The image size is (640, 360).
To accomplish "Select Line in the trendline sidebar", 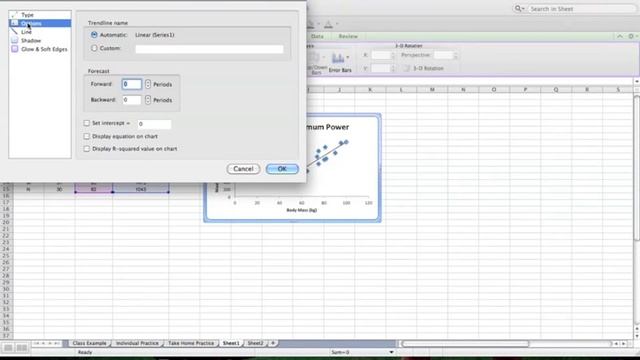I will tap(26, 32).
